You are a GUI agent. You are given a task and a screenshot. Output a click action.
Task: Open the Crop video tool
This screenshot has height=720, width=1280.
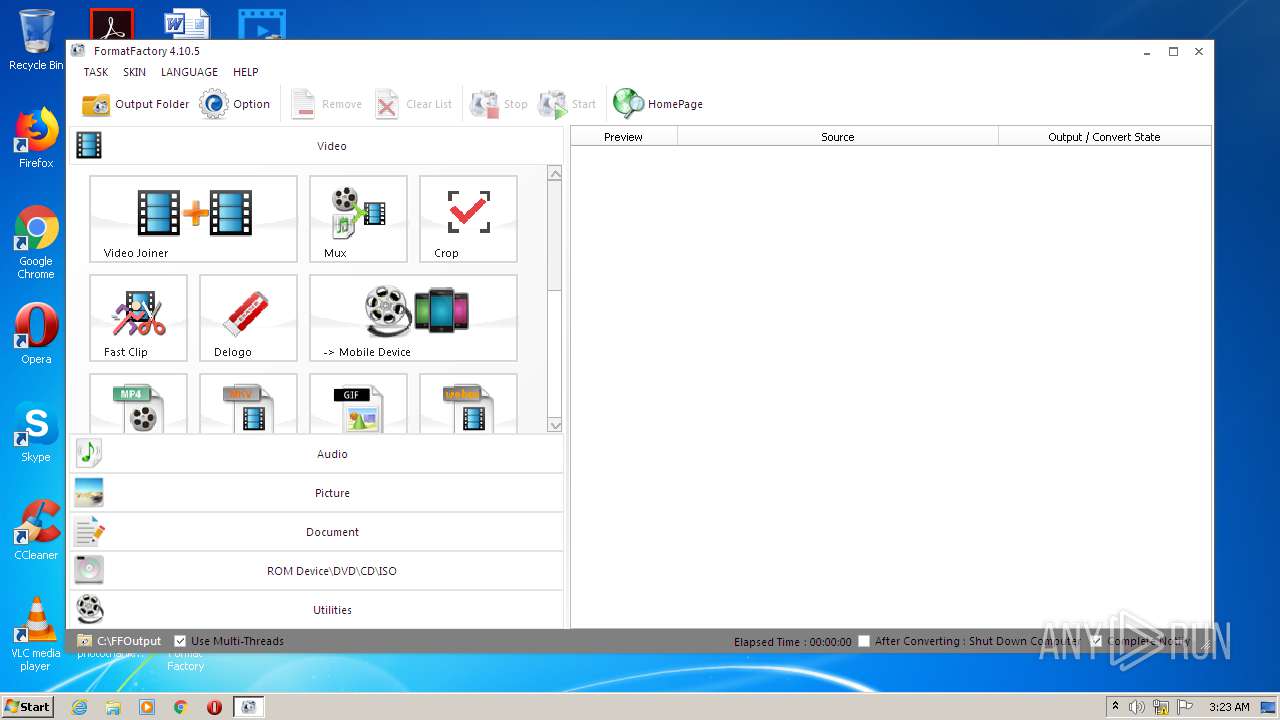point(468,219)
